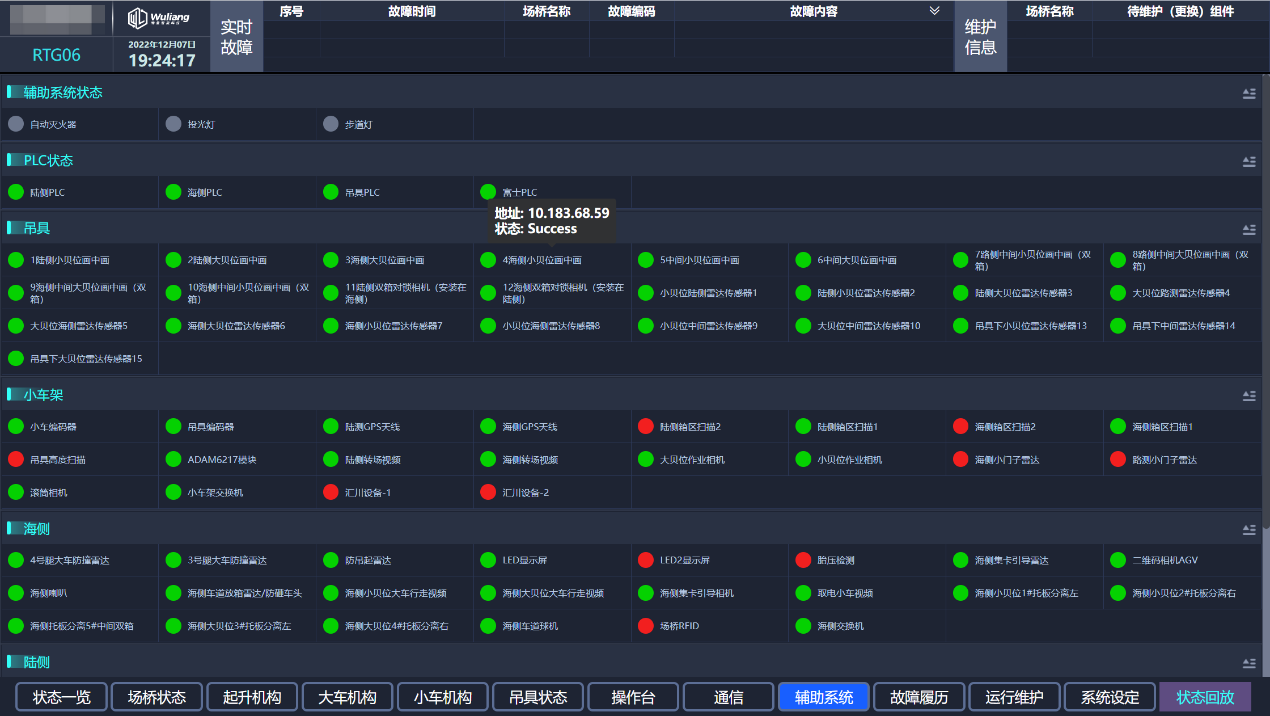Click the green status dot for 陆侧PLC
Image resolution: width=1270 pixels, height=716 pixels.
pyautogui.click(x=16, y=192)
